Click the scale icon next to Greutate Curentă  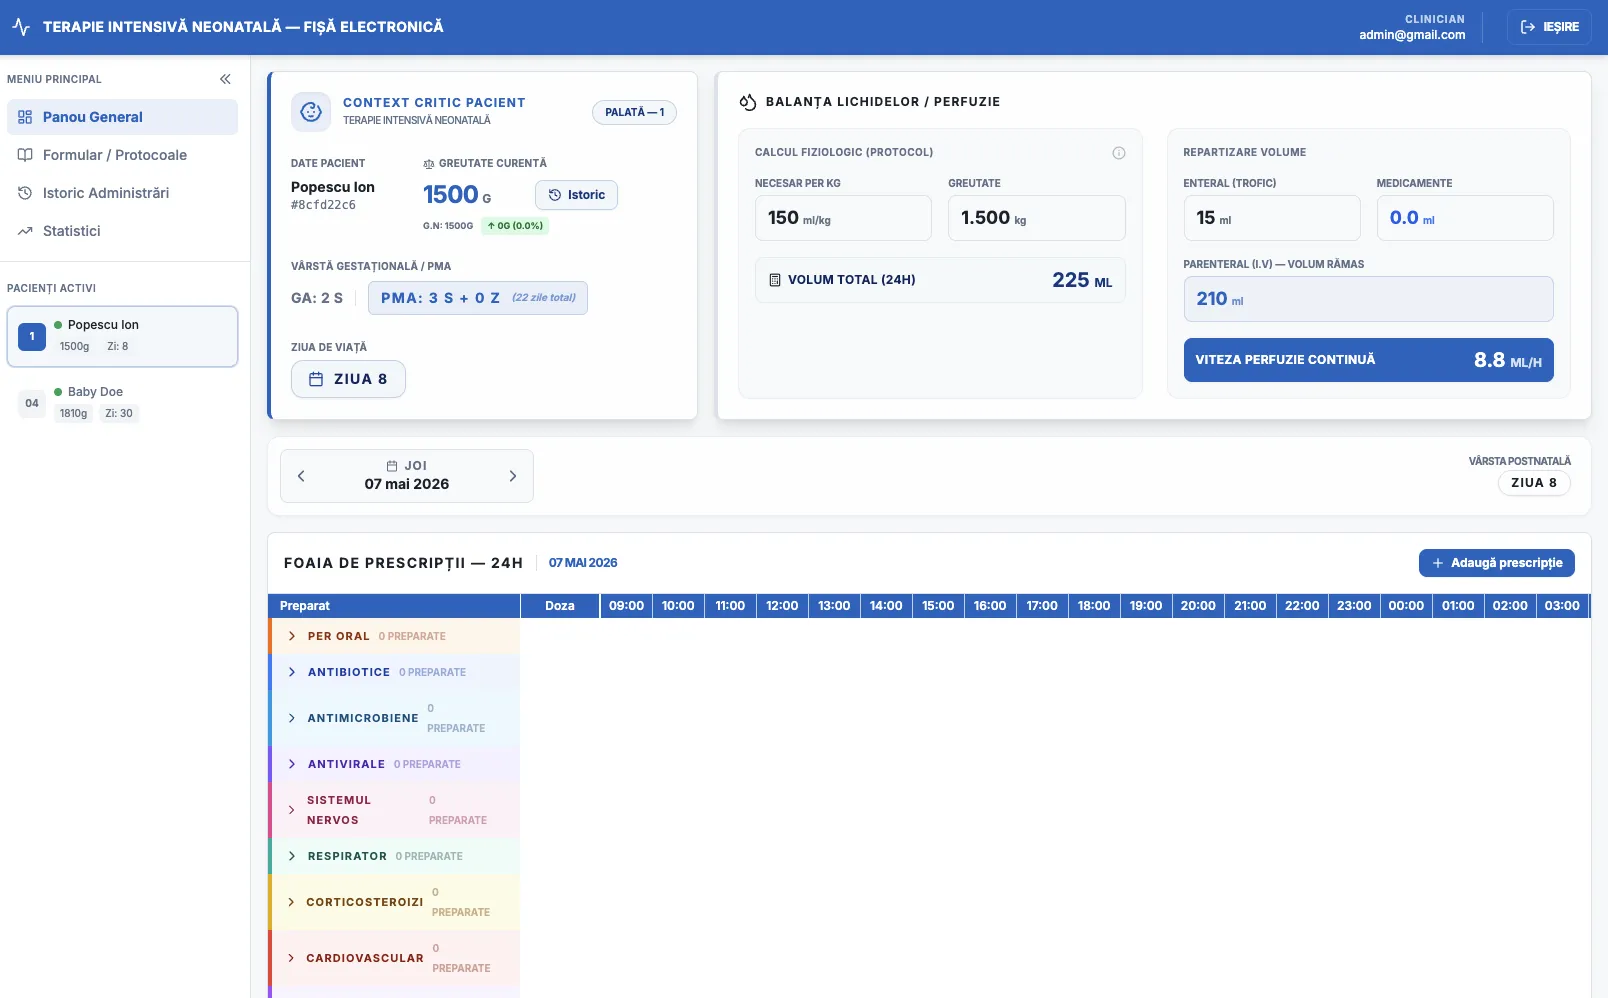[429, 164]
